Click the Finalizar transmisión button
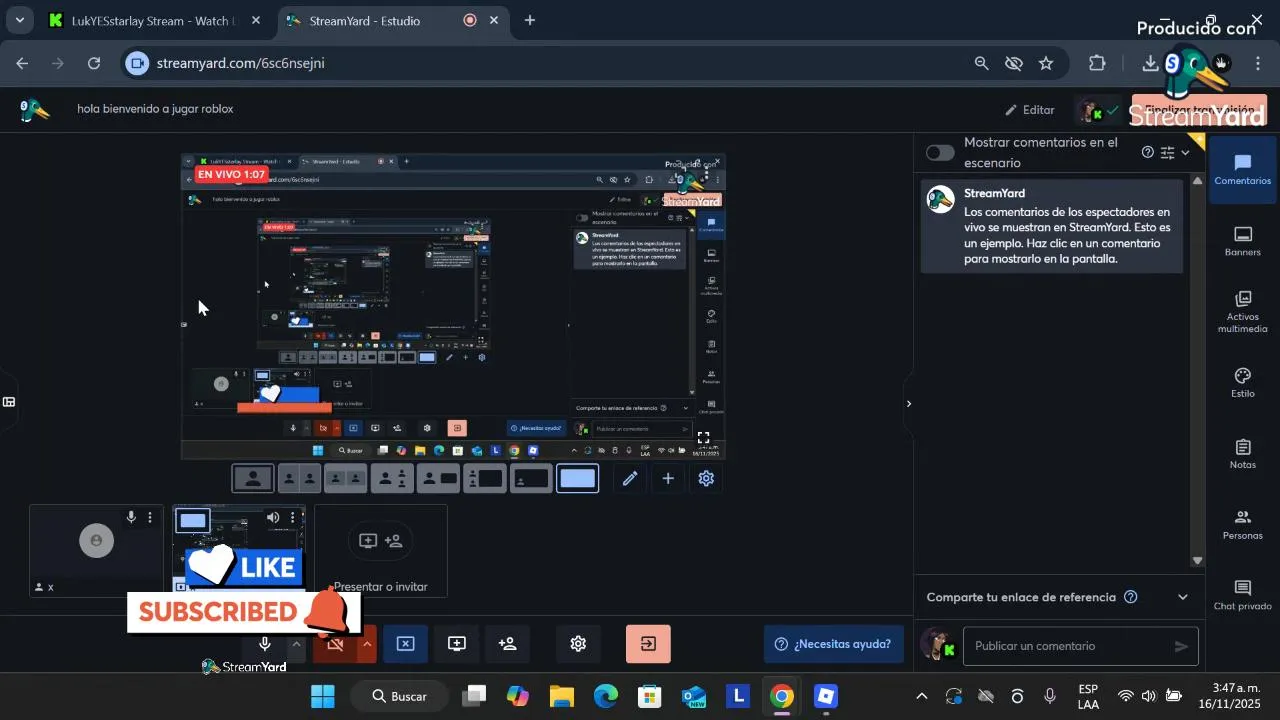The width and height of the screenshot is (1280, 720). click(1199, 110)
